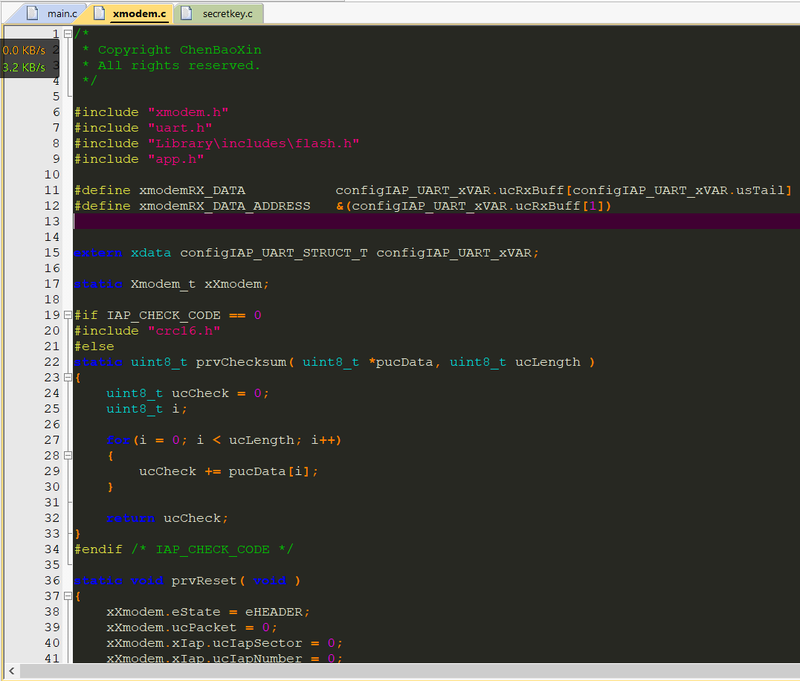Click the xmodemRX_DATA_ADDRESS macro name
Screen dimensions: 800x681
(224, 206)
